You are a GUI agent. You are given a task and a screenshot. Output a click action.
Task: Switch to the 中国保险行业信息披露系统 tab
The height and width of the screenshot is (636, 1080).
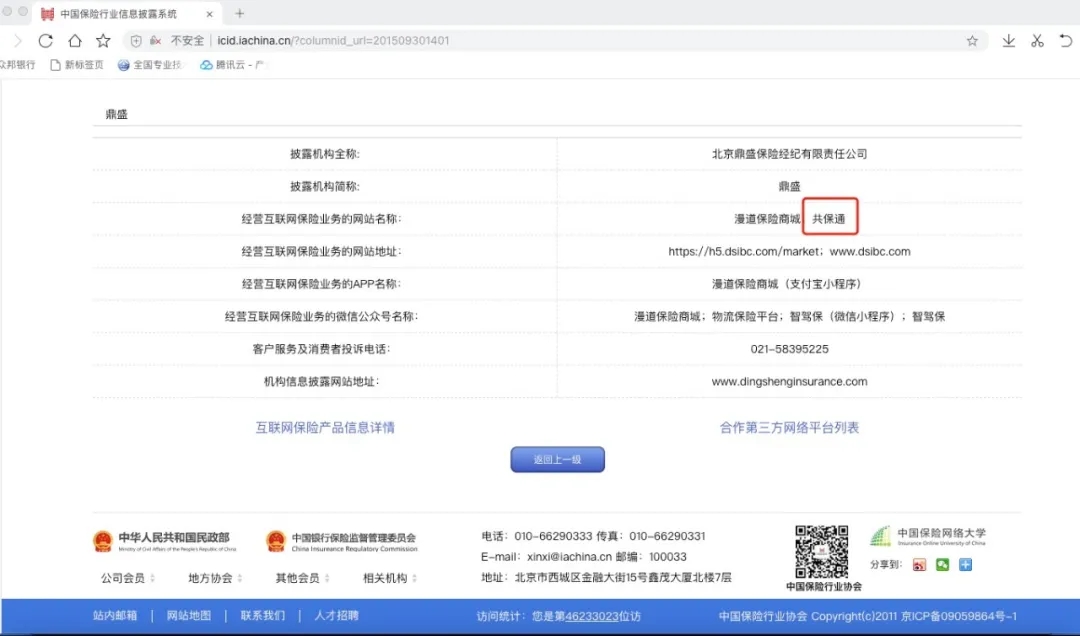127,14
